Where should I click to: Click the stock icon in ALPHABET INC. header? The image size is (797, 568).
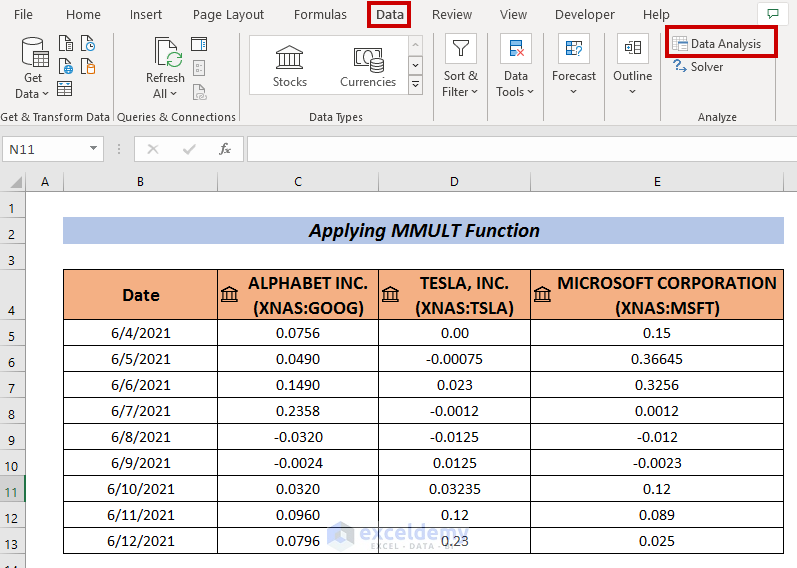(229, 294)
